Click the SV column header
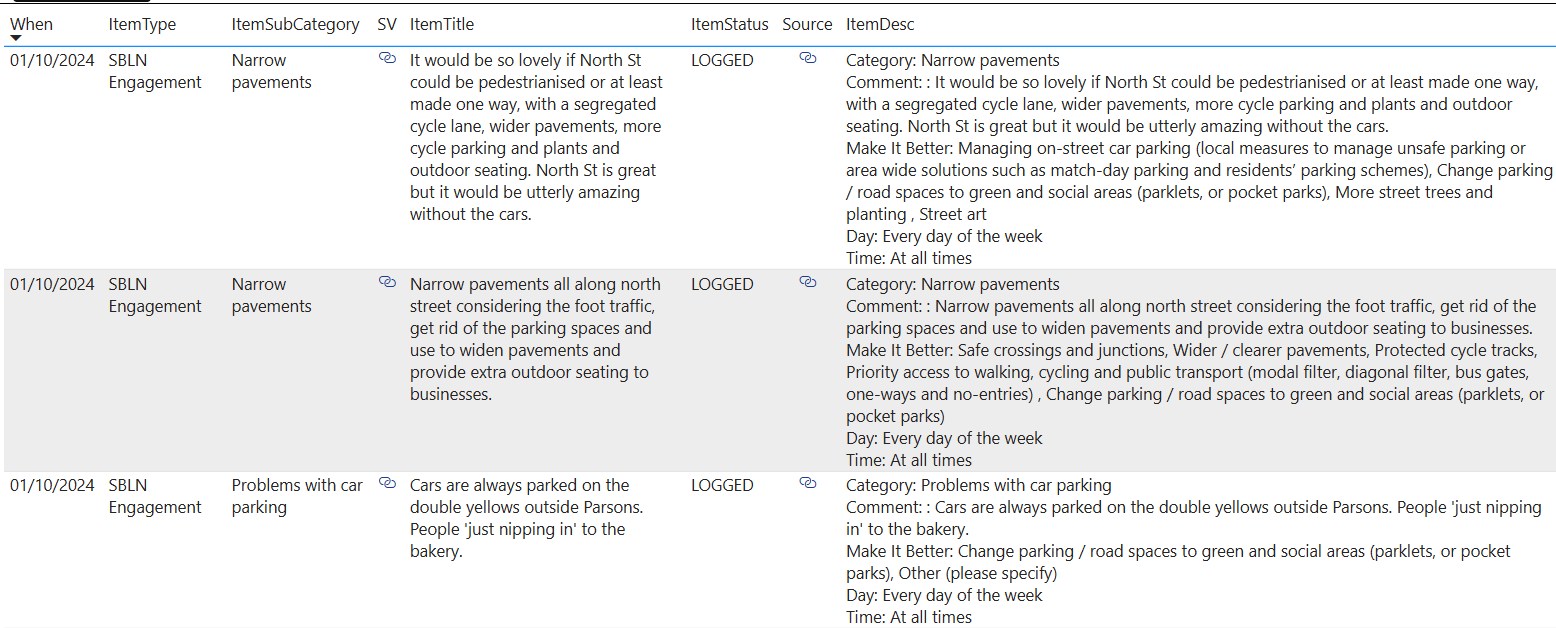The height and width of the screenshot is (628, 1556). pos(386,24)
